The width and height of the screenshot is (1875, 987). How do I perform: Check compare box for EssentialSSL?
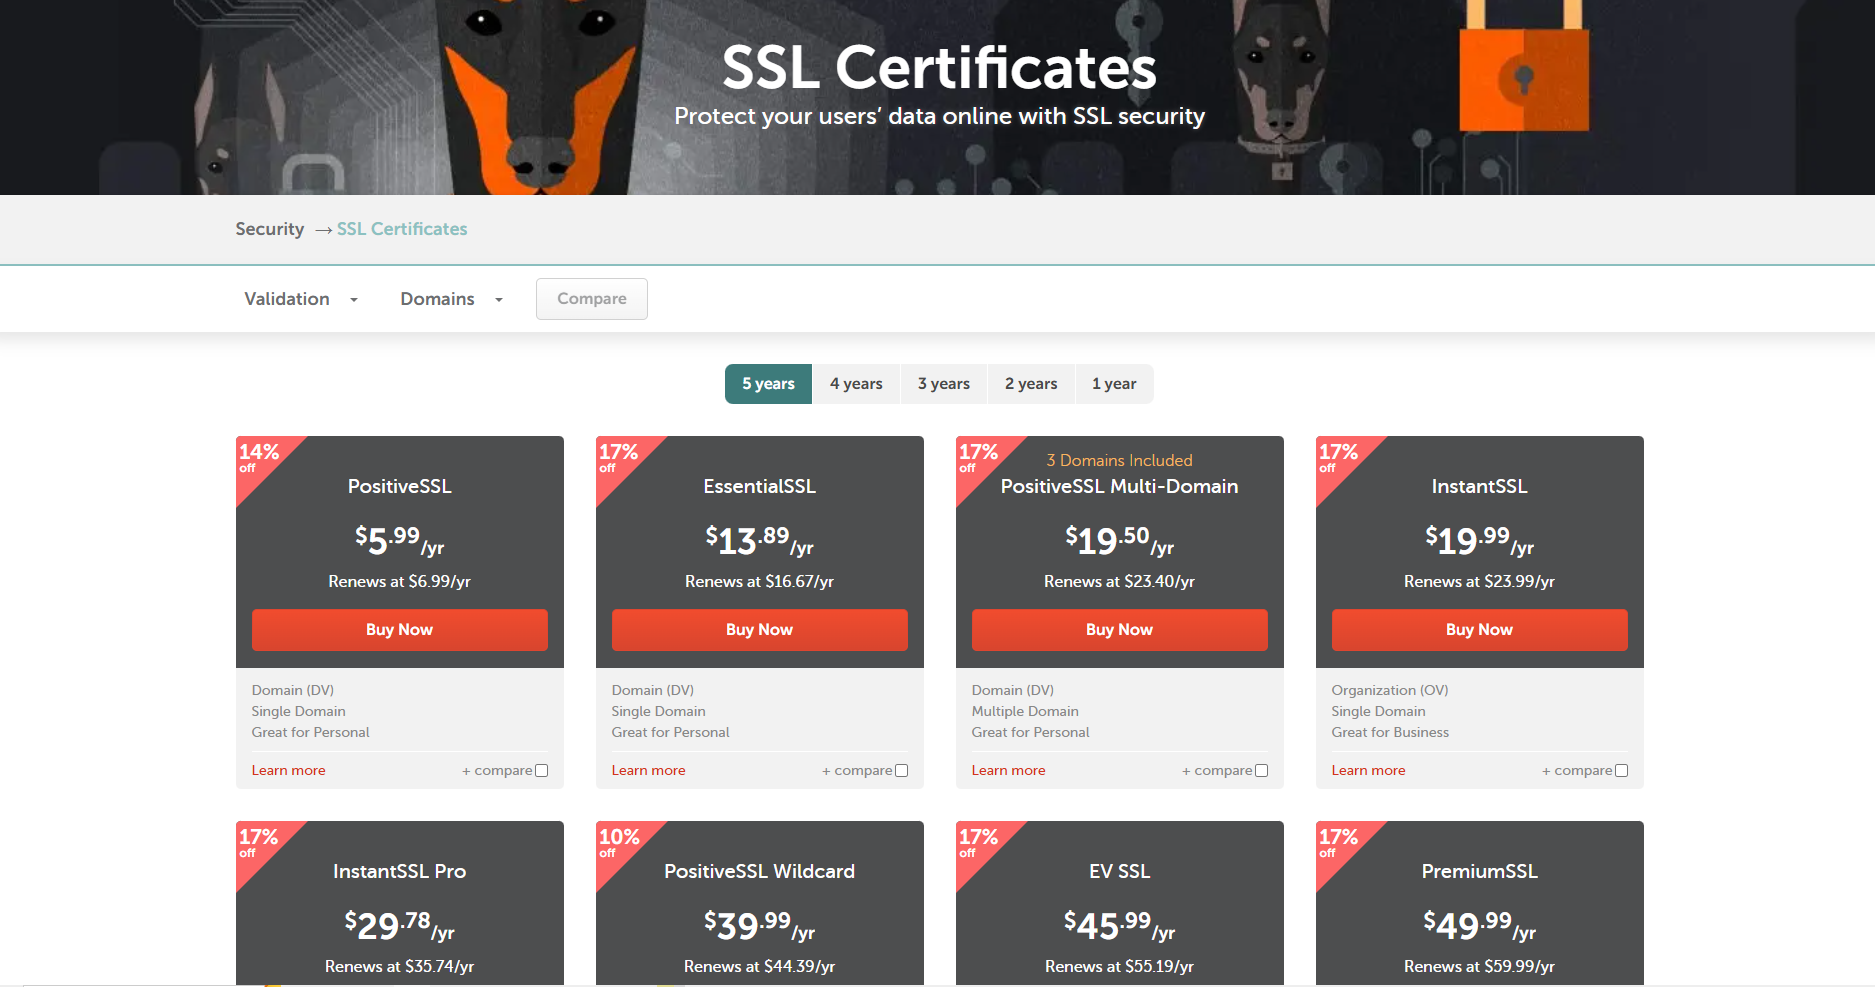[902, 770]
